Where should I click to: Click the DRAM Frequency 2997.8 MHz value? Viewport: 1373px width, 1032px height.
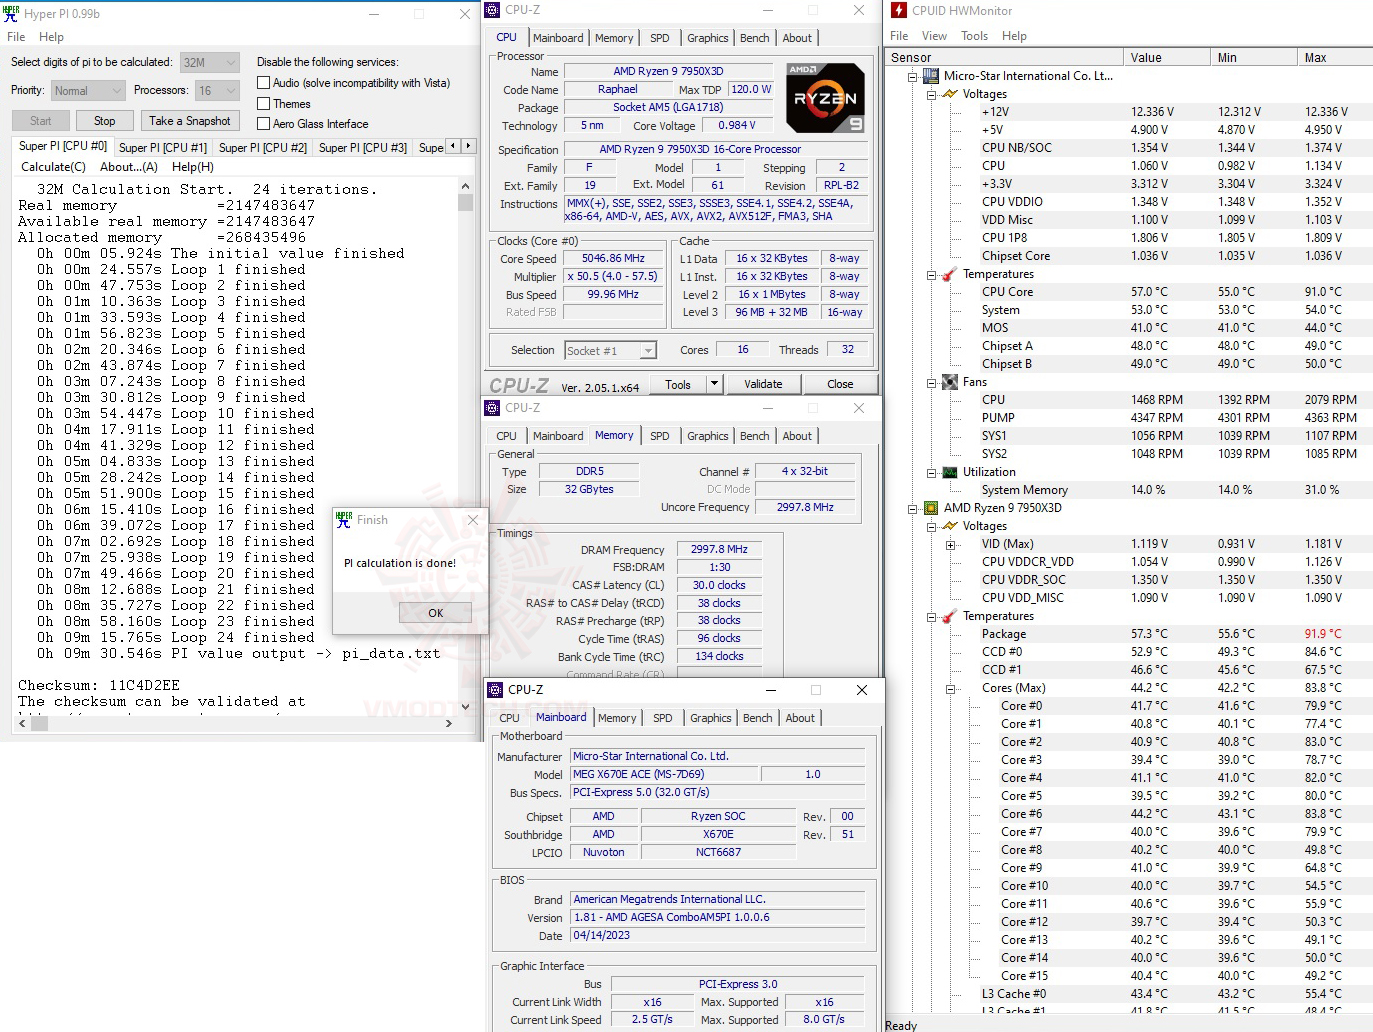pos(719,550)
